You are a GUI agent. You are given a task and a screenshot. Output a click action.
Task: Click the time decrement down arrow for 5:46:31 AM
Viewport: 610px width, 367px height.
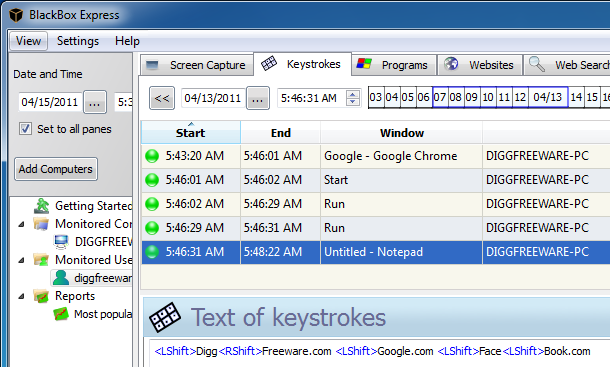tap(352, 102)
